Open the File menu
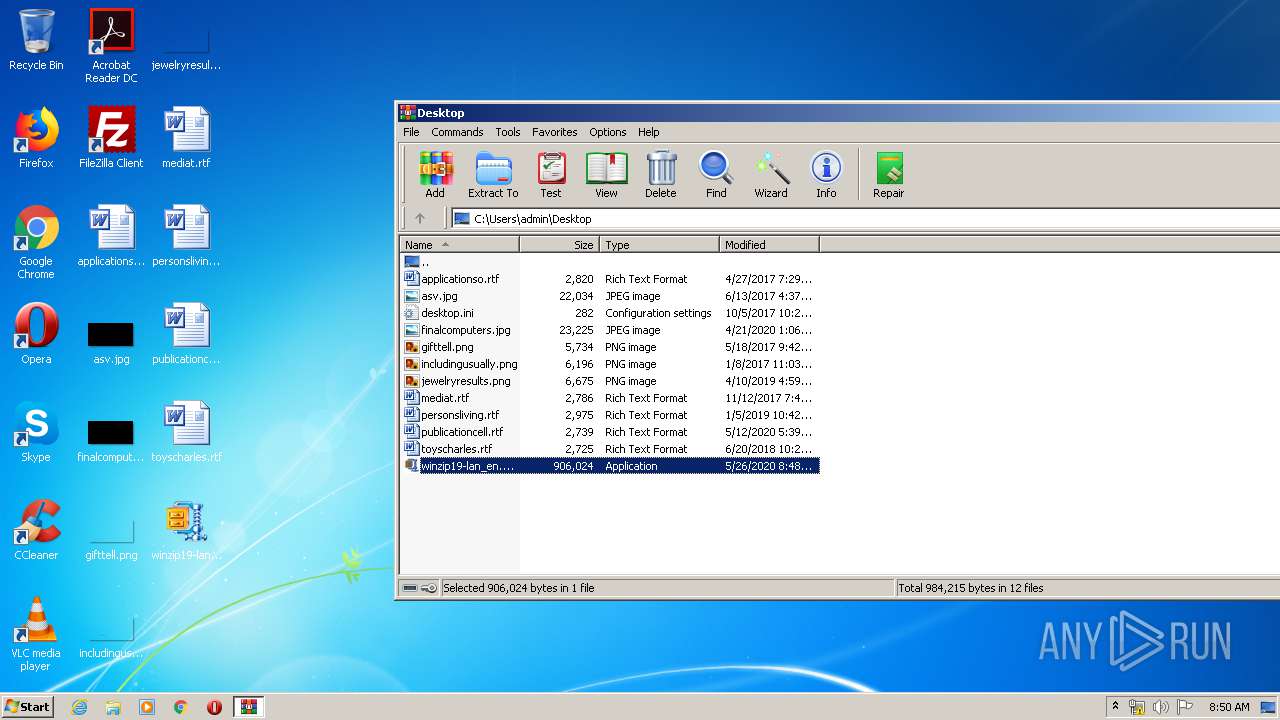The image size is (1280, 720). (x=411, y=132)
